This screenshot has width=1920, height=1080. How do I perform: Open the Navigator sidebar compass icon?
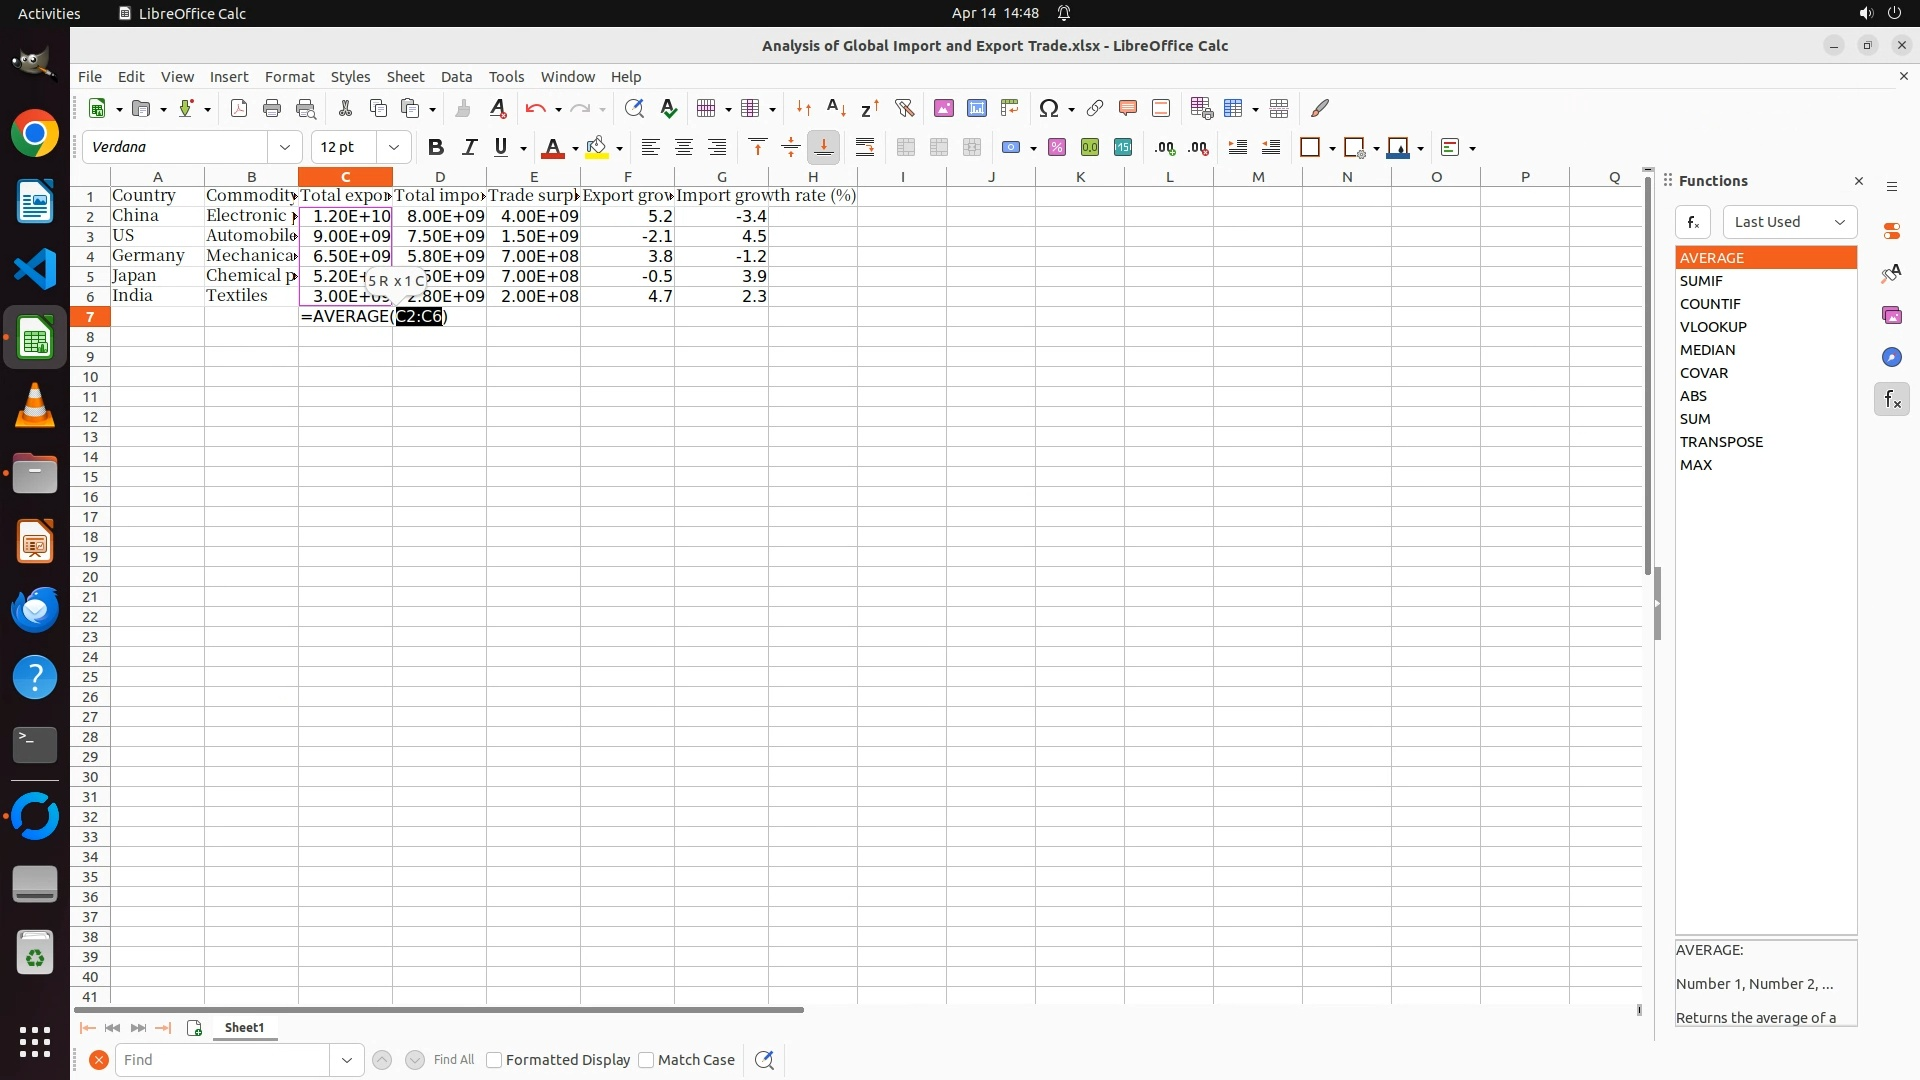(x=1891, y=357)
